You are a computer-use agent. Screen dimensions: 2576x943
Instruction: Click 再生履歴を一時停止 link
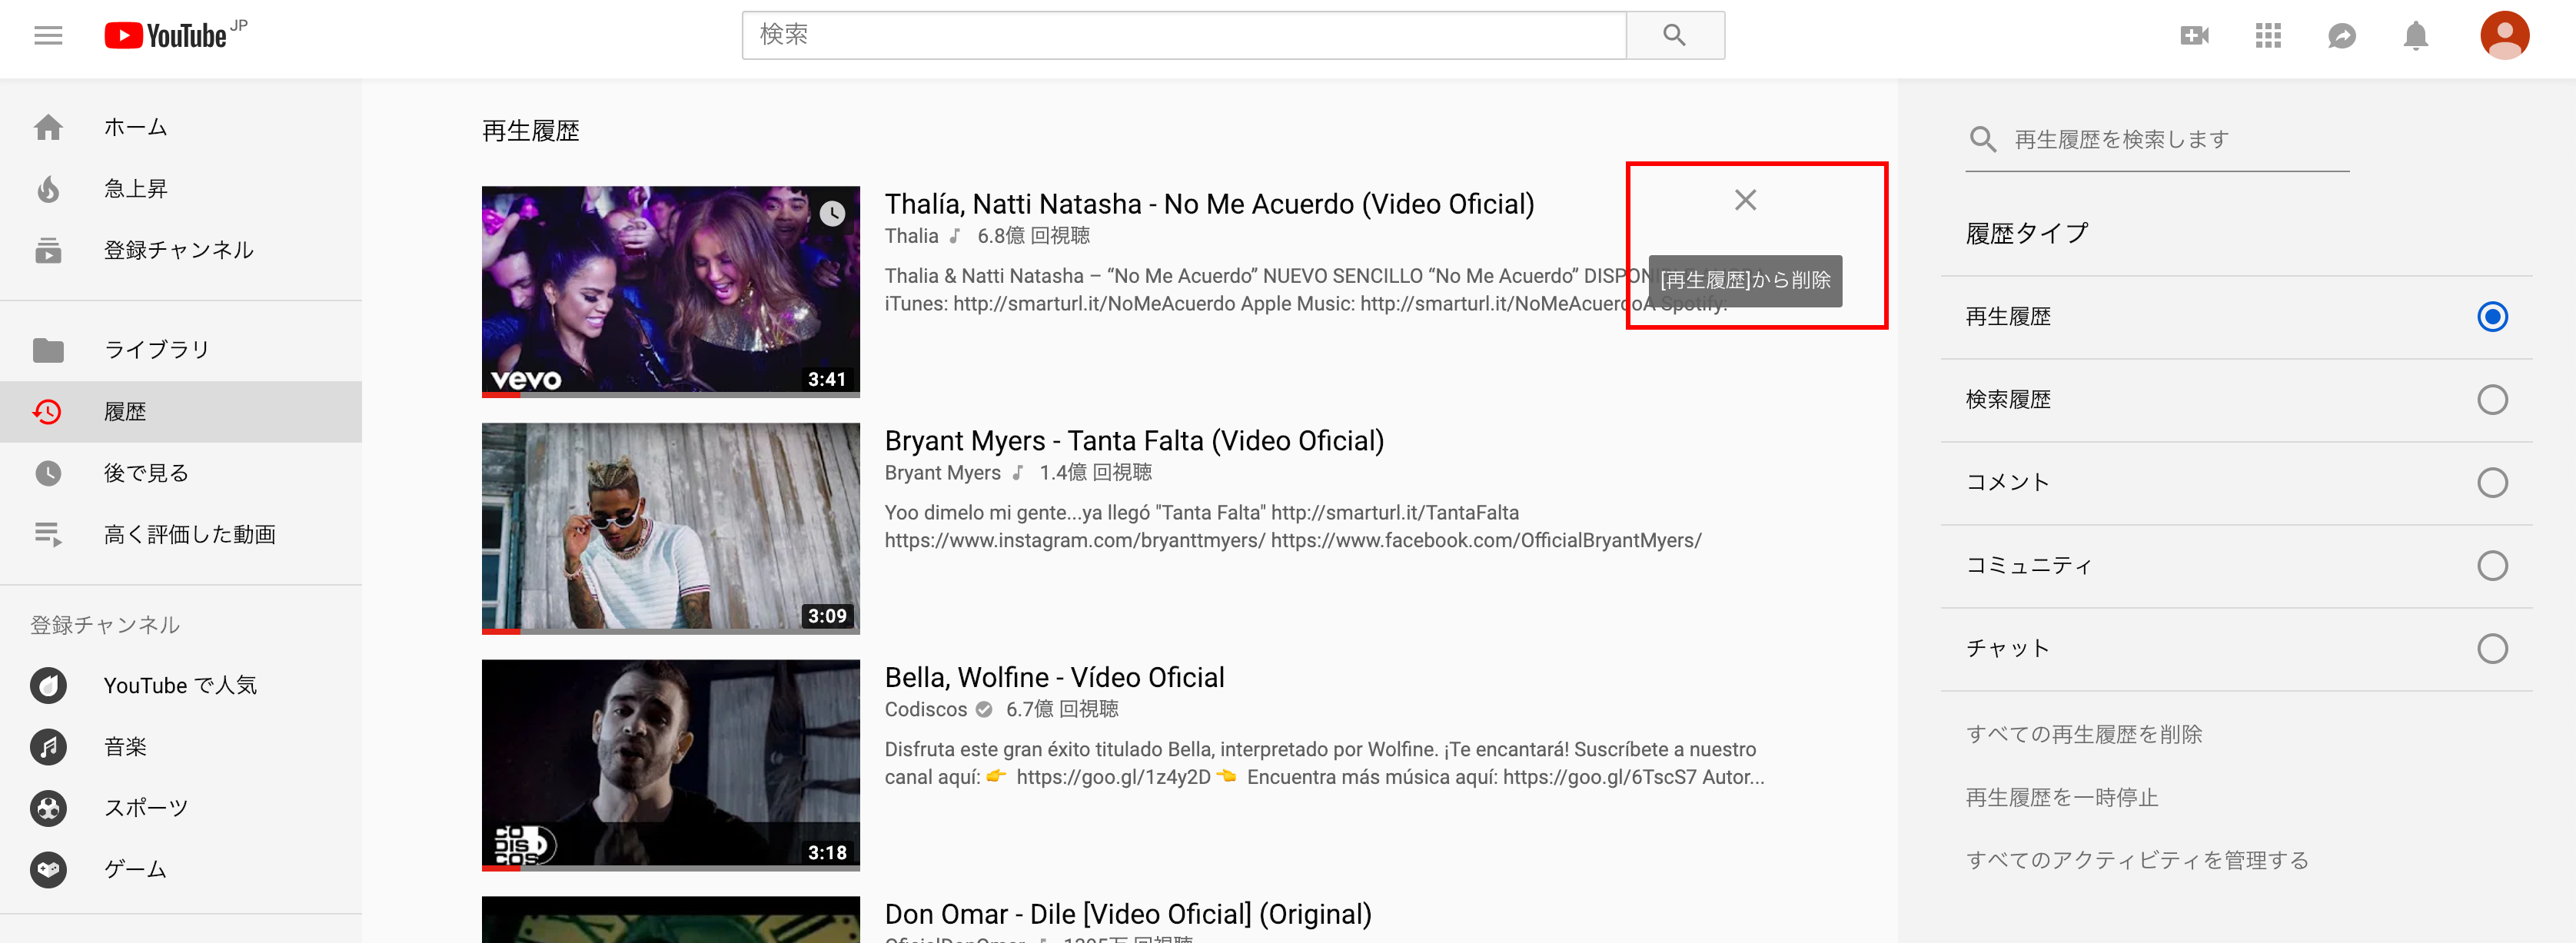click(x=2062, y=797)
